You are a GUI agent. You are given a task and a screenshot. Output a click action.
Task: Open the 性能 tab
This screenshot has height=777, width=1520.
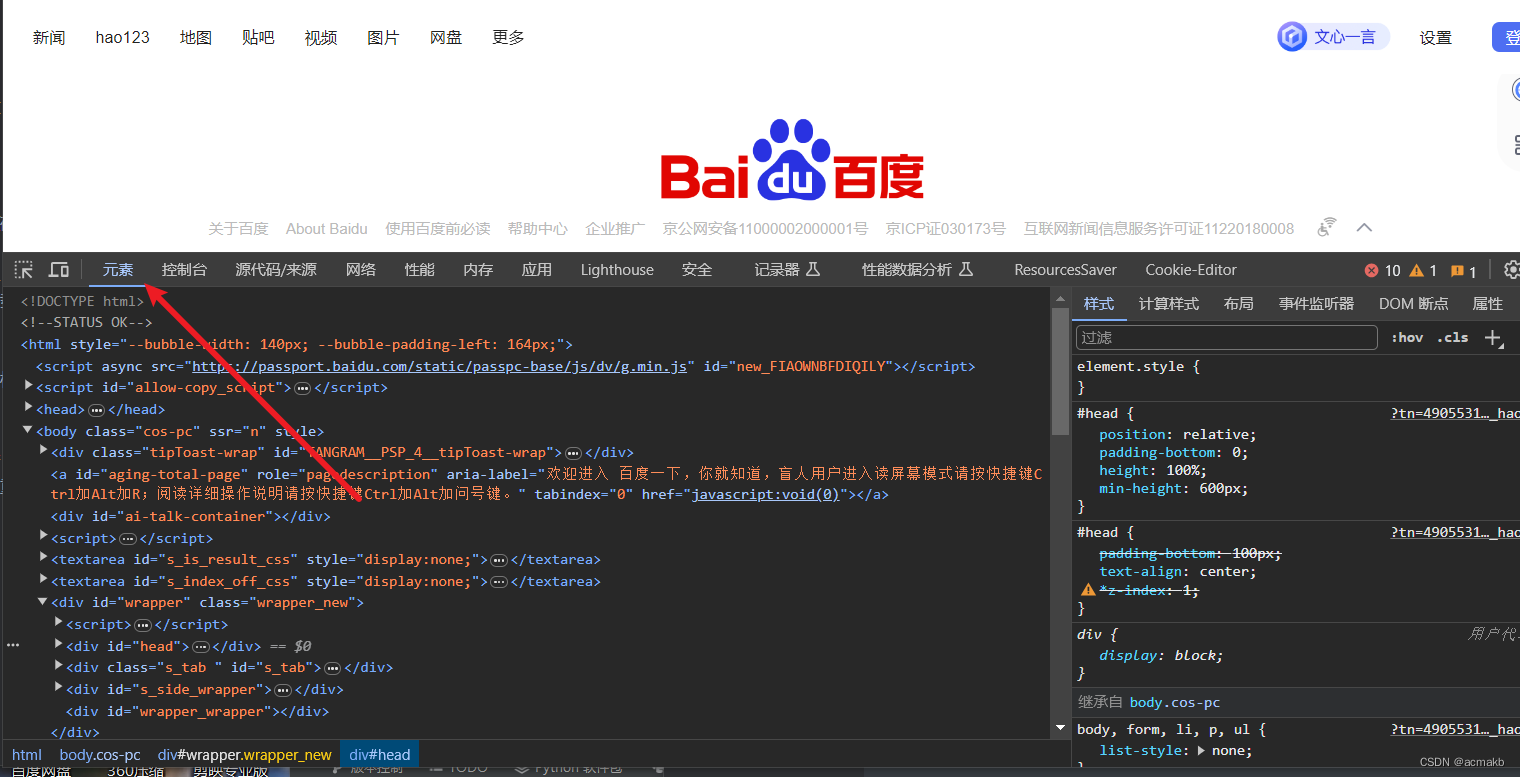420,270
